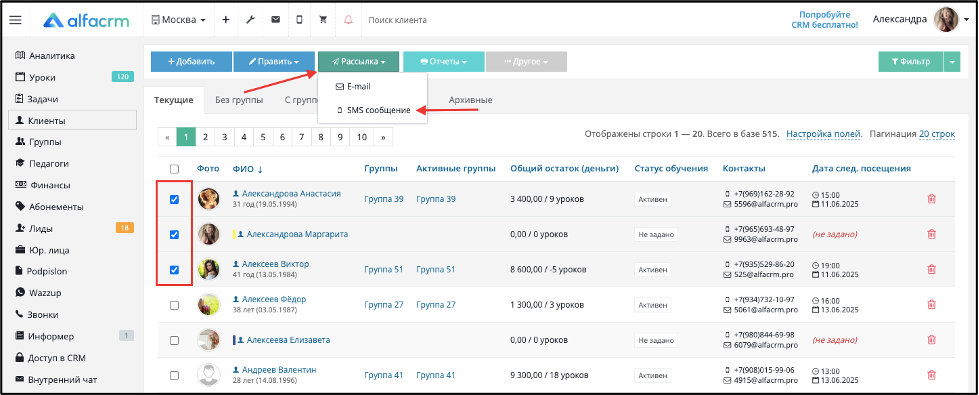
Task: Open the envelope mail icon in top bar
Action: [275, 20]
